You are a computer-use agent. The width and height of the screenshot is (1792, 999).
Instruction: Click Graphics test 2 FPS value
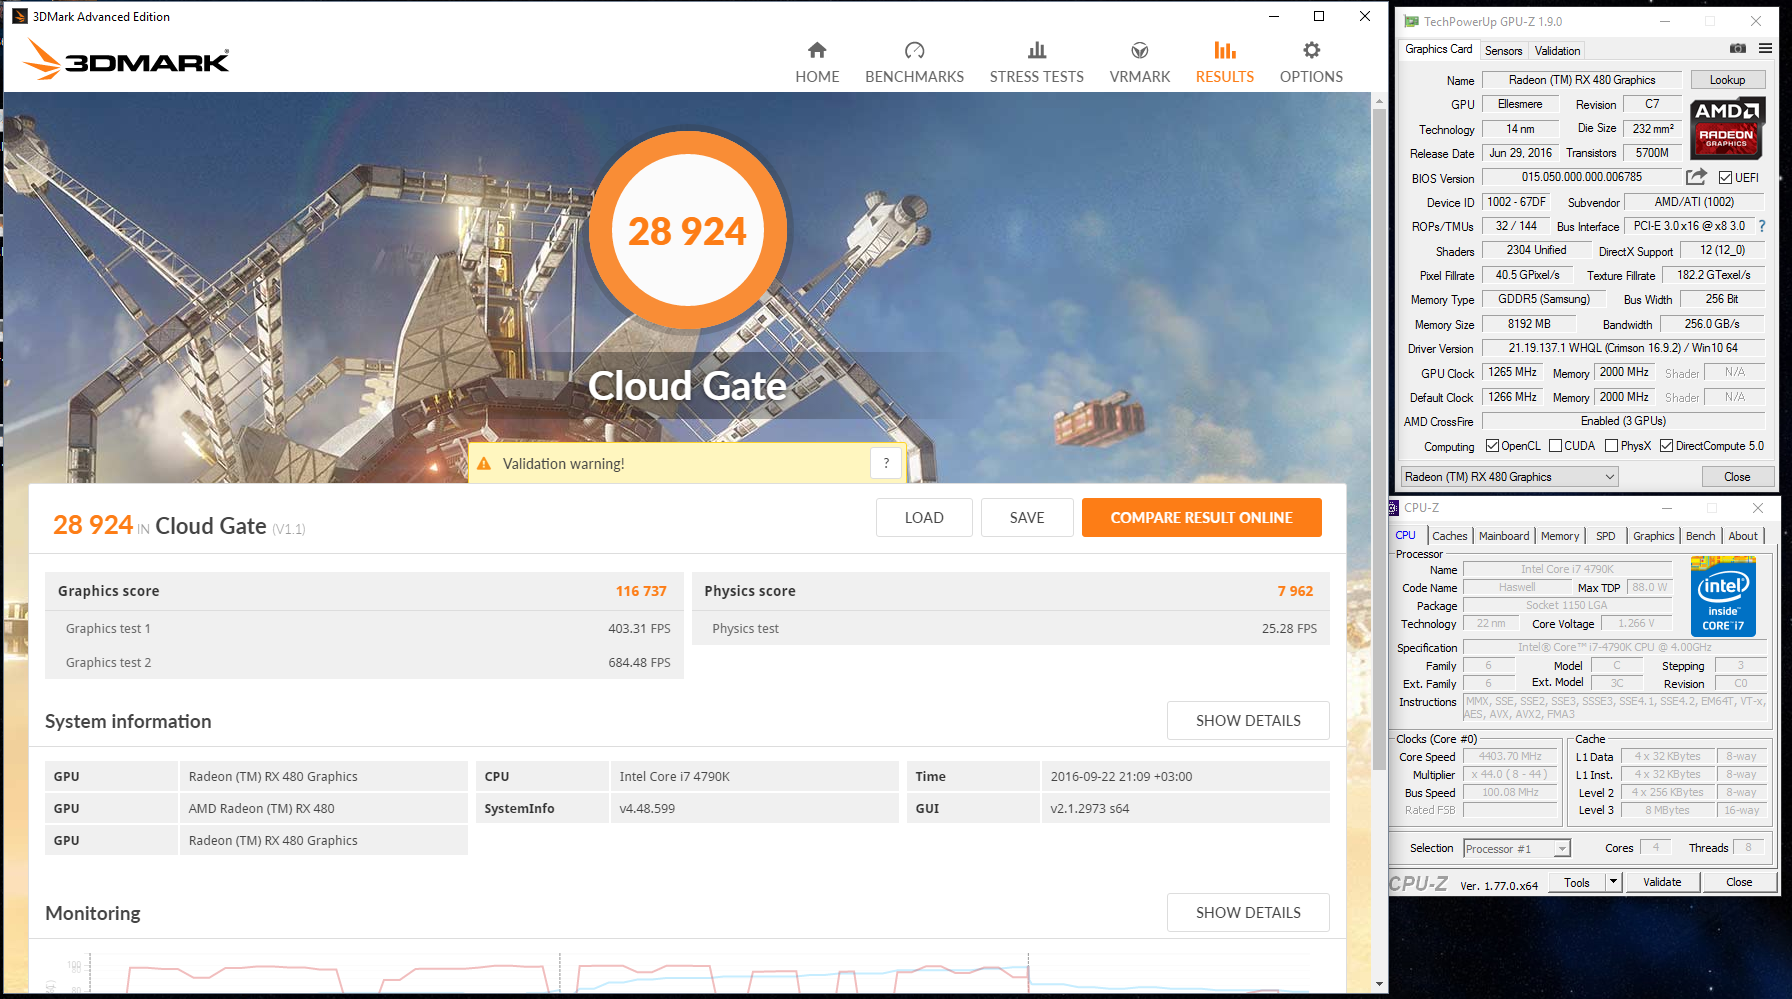639,662
